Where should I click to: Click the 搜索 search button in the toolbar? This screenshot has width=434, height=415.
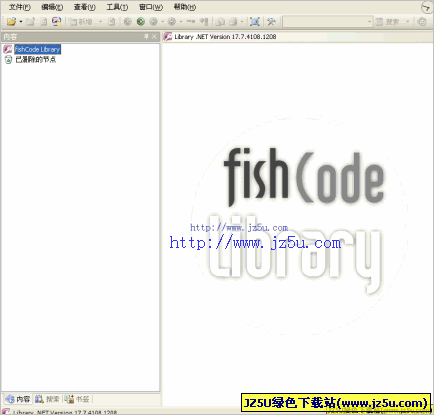(x=388, y=22)
